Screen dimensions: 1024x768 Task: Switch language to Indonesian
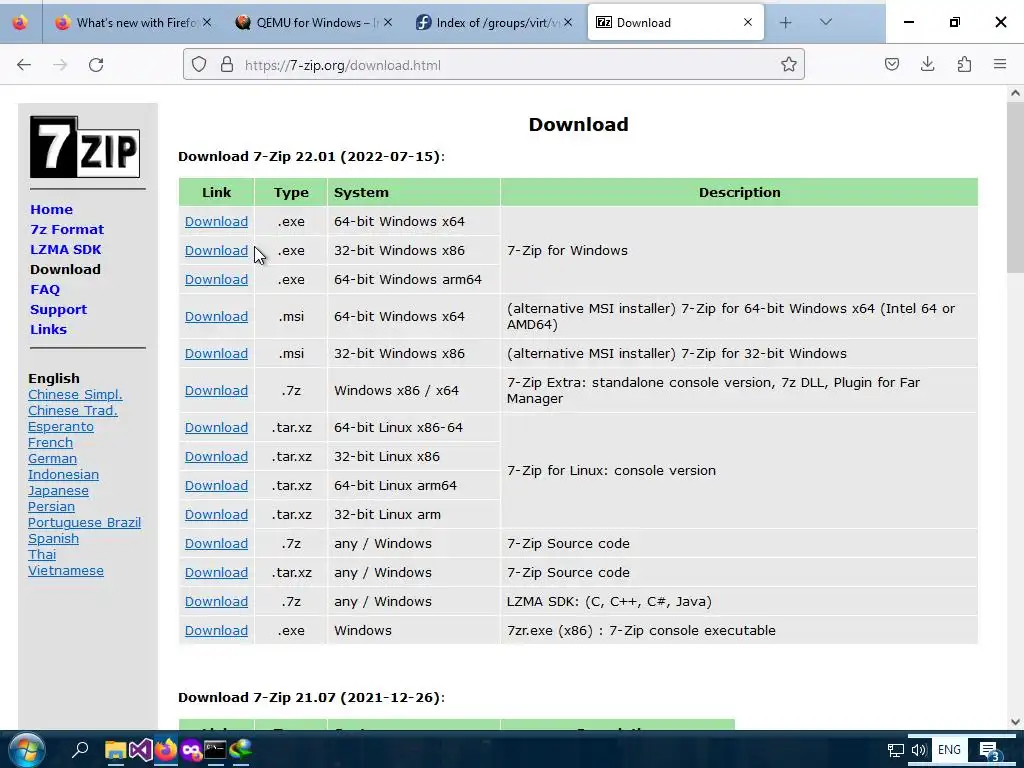63,475
